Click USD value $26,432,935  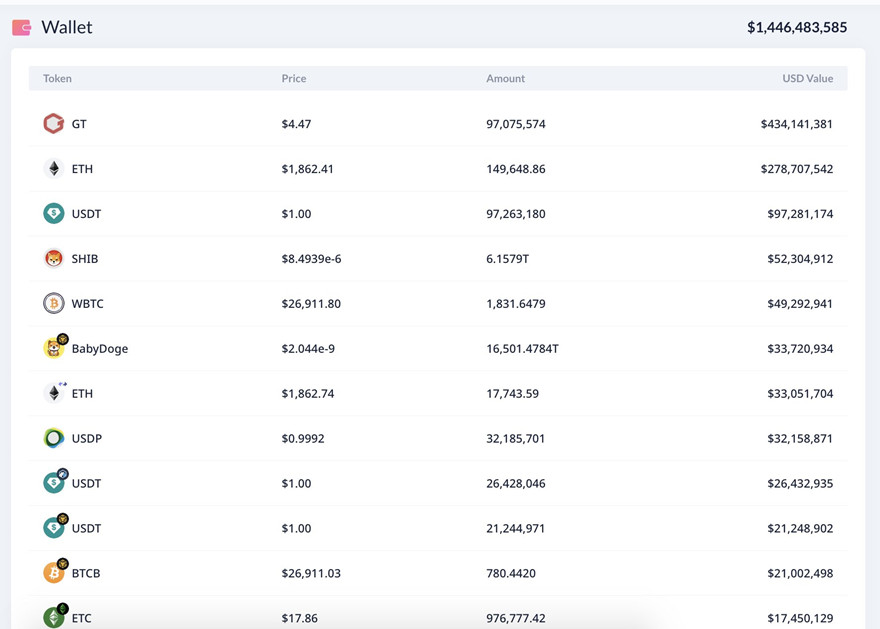pyautogui.click(x=800, y=483)
